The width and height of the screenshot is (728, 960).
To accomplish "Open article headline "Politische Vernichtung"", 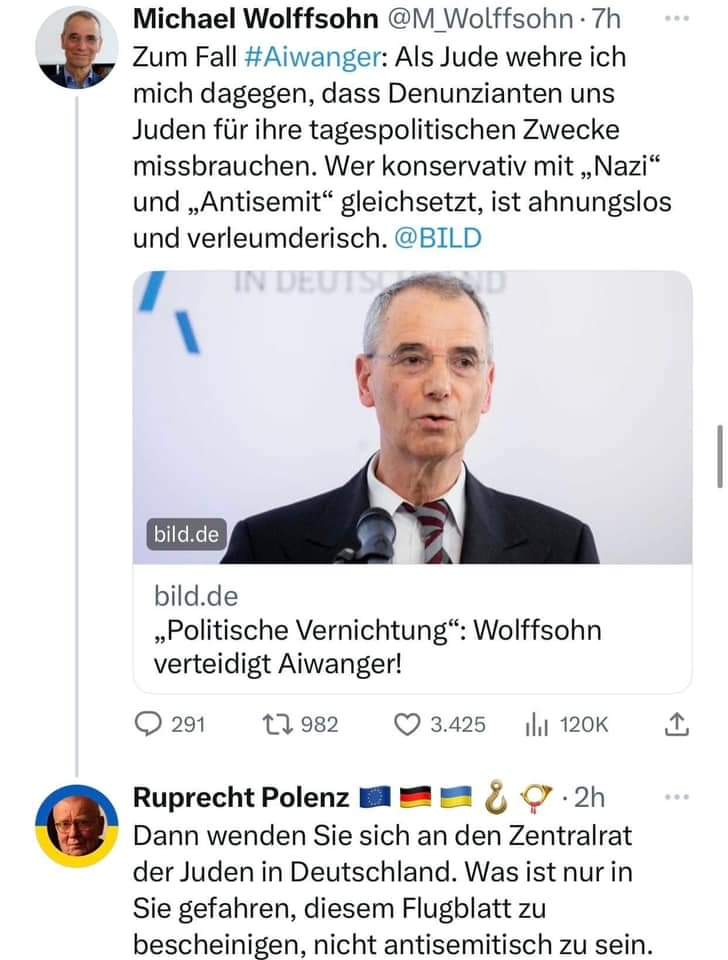I will pyautogui.click(x=378, y=646).
